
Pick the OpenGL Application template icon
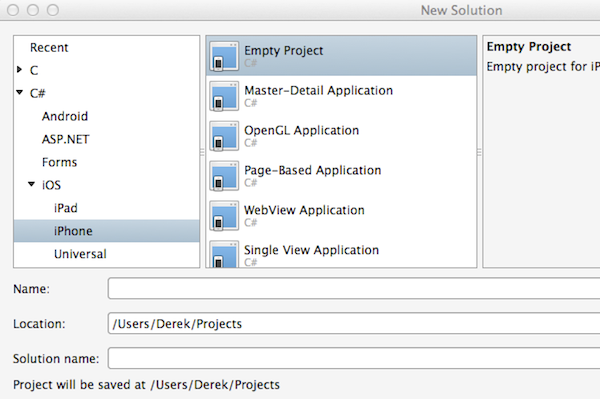pyautogui.click(x=224, y=136)
